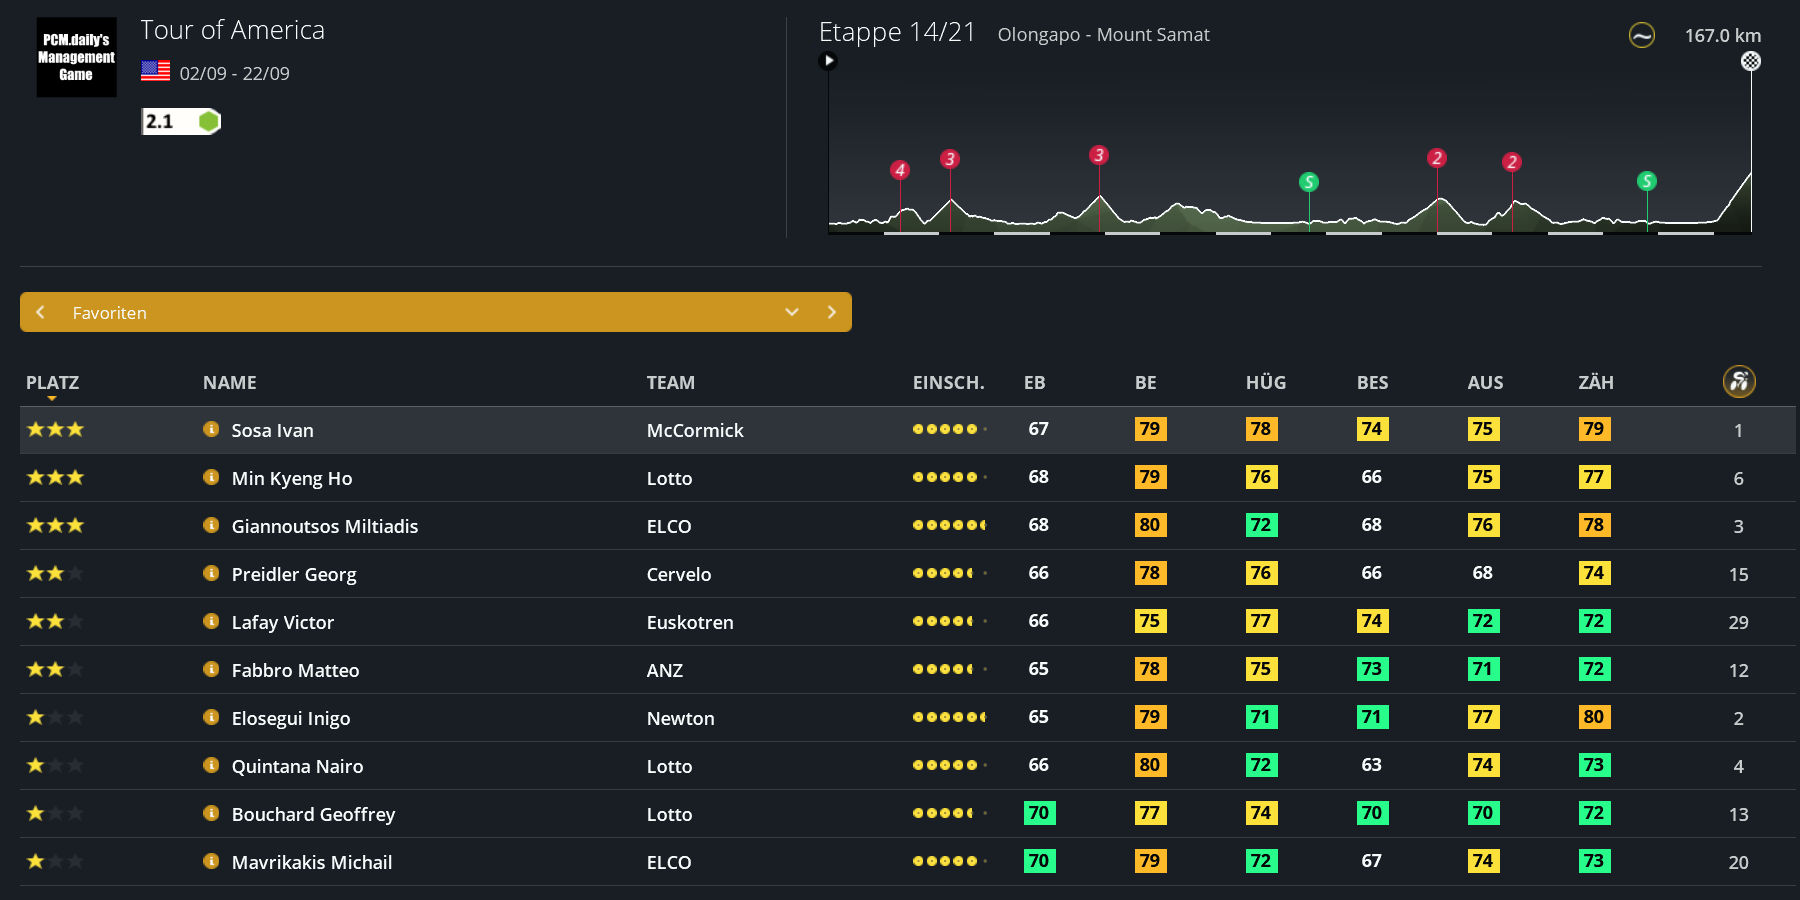
Task: Open the info icon beside Quintana Nairo
Action: 211,765
